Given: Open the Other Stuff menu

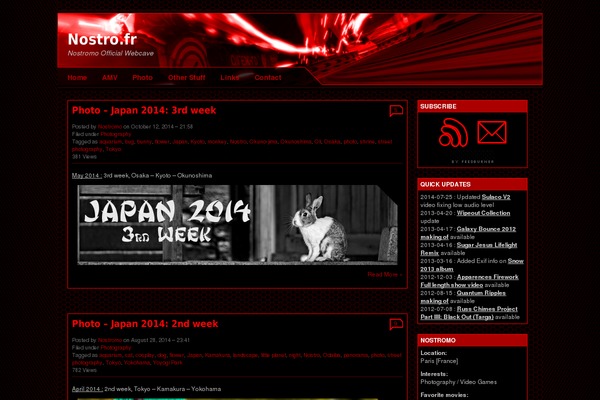Looking at the screenshot, I should [186, 77].
